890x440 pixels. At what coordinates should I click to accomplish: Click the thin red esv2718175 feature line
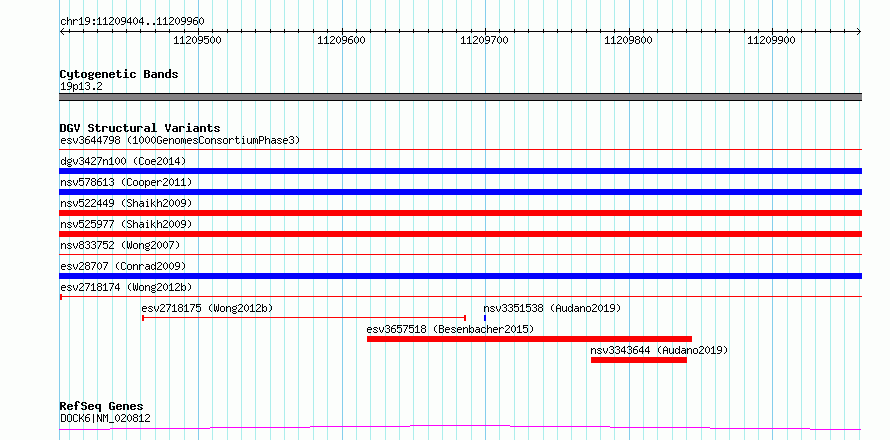pos(304,318)
